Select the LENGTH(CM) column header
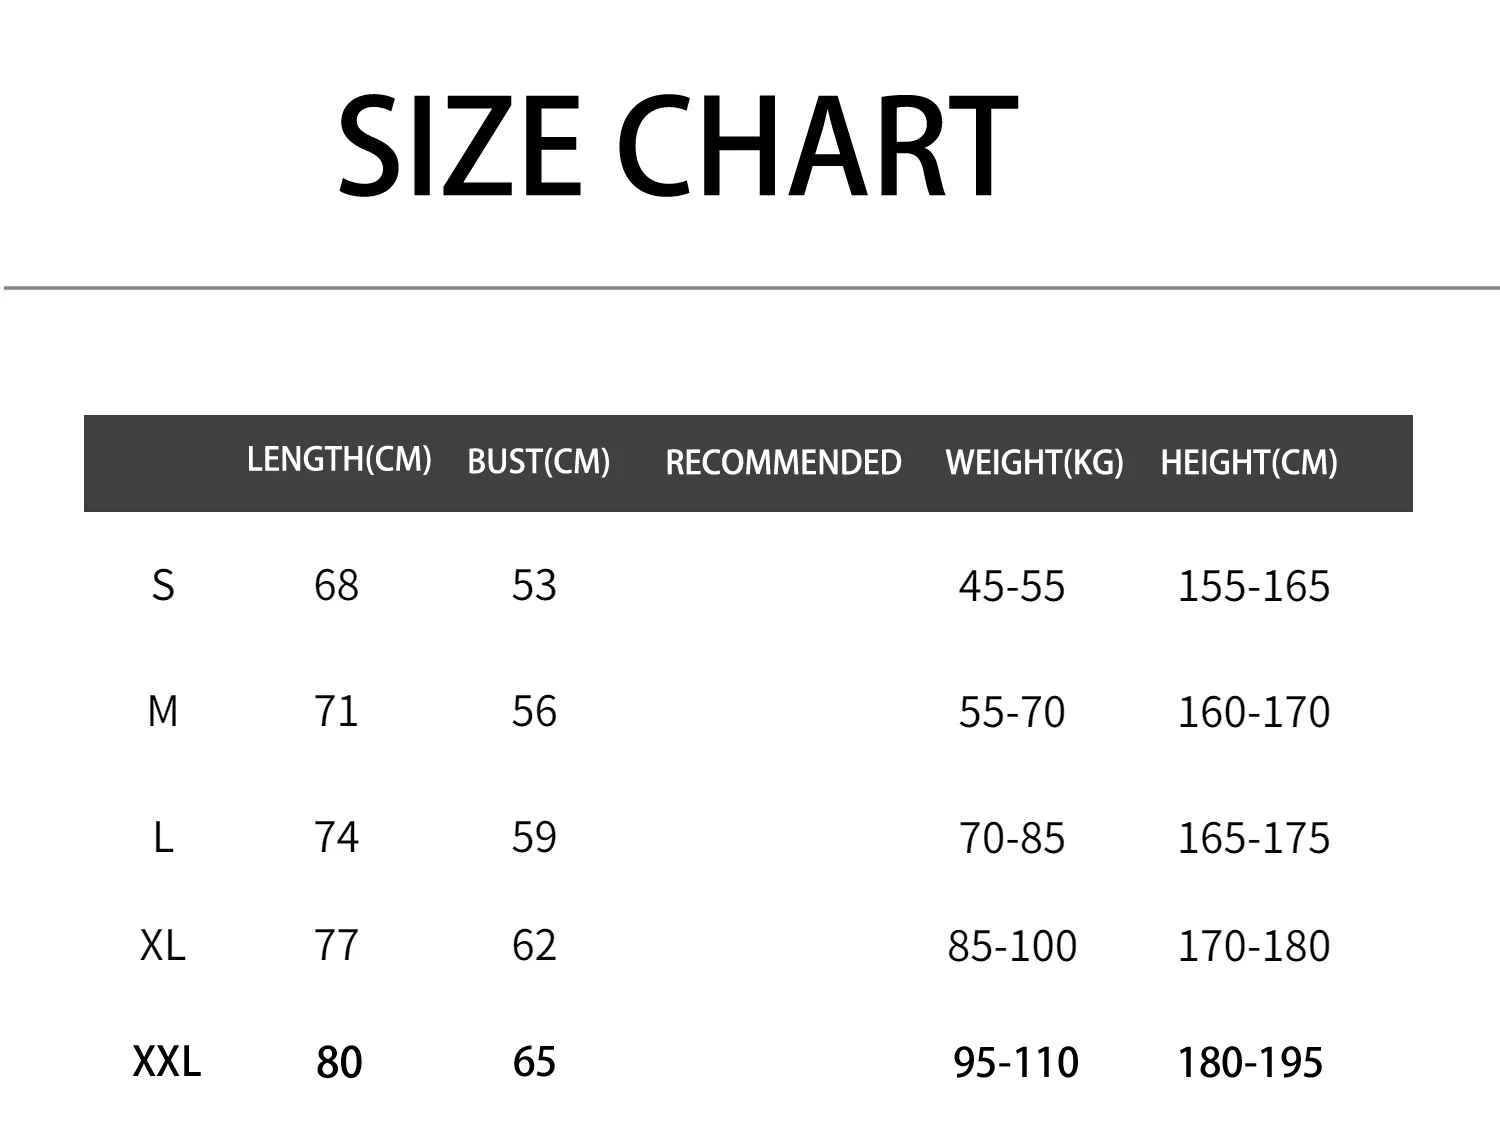This screenshot has width=1500, height=1126. coord(339,459)
